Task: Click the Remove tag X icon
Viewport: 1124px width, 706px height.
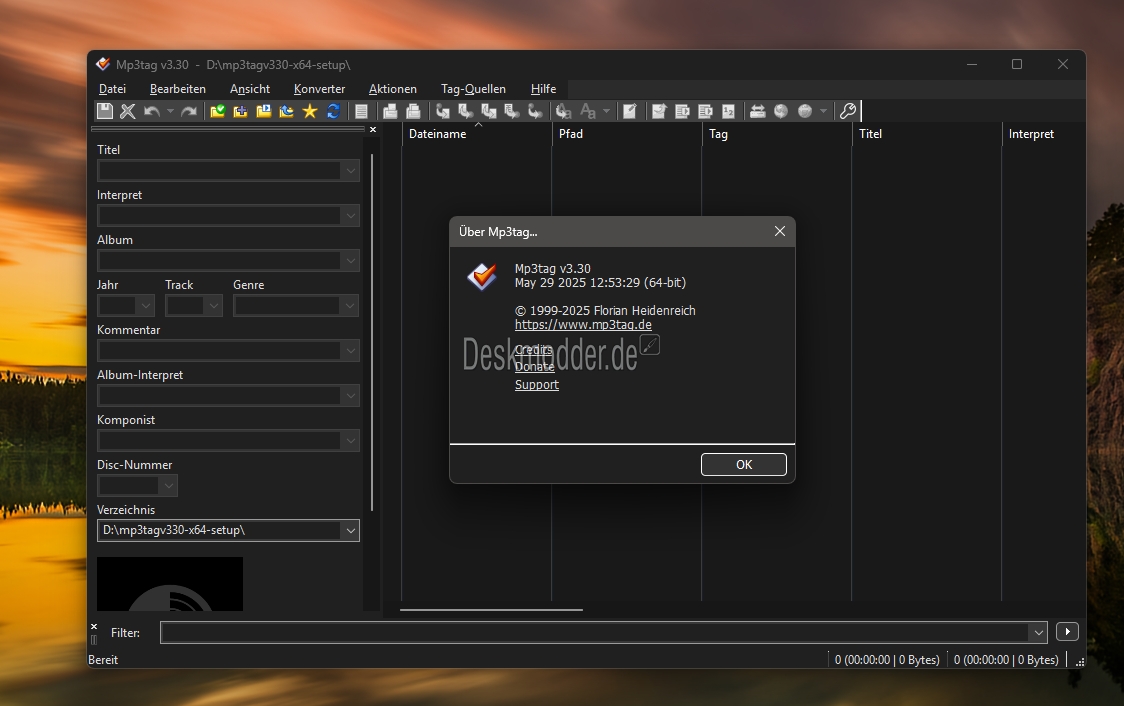Action: [x=128, y=111]
